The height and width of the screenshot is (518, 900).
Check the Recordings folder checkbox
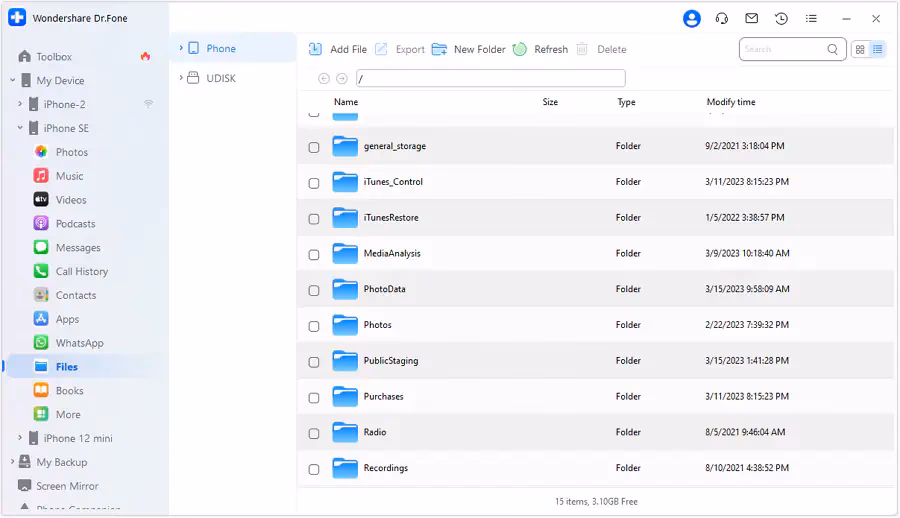tap(314, 469)
